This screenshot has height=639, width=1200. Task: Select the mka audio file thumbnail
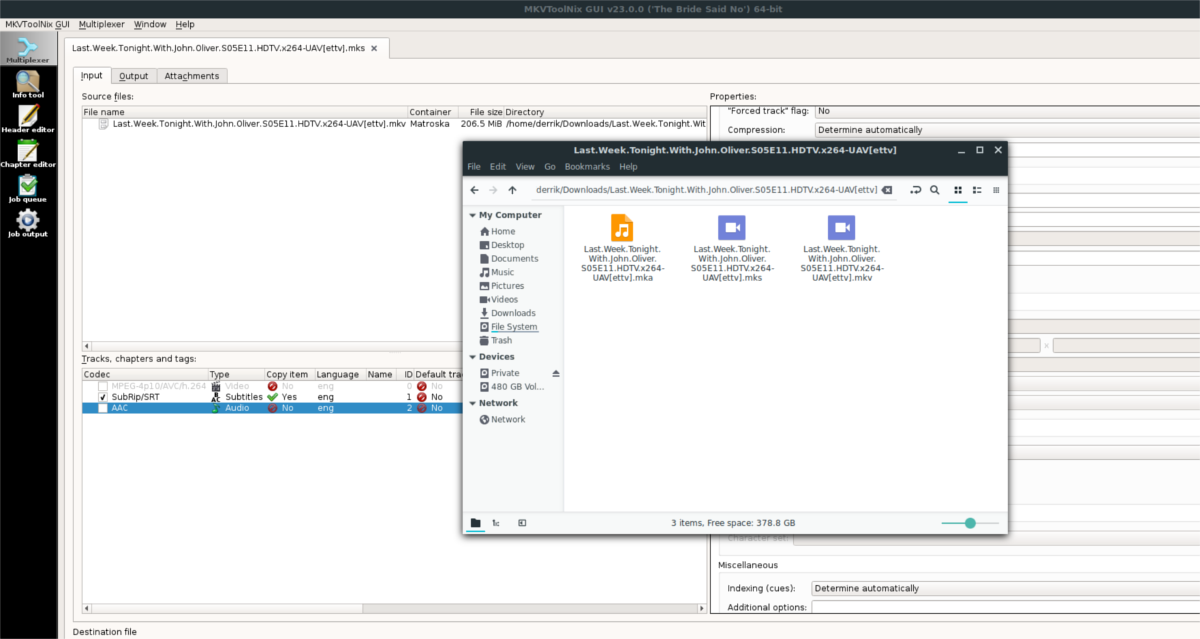click(x=622, y=228)
